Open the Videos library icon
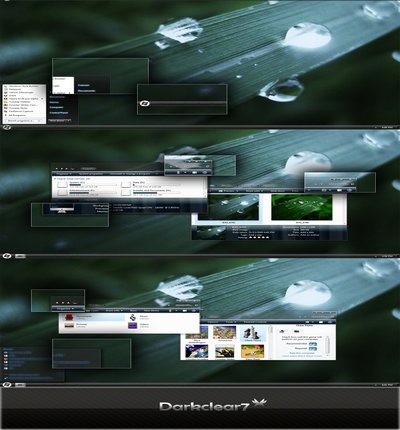400x430 pixels. tap(133, 325)
